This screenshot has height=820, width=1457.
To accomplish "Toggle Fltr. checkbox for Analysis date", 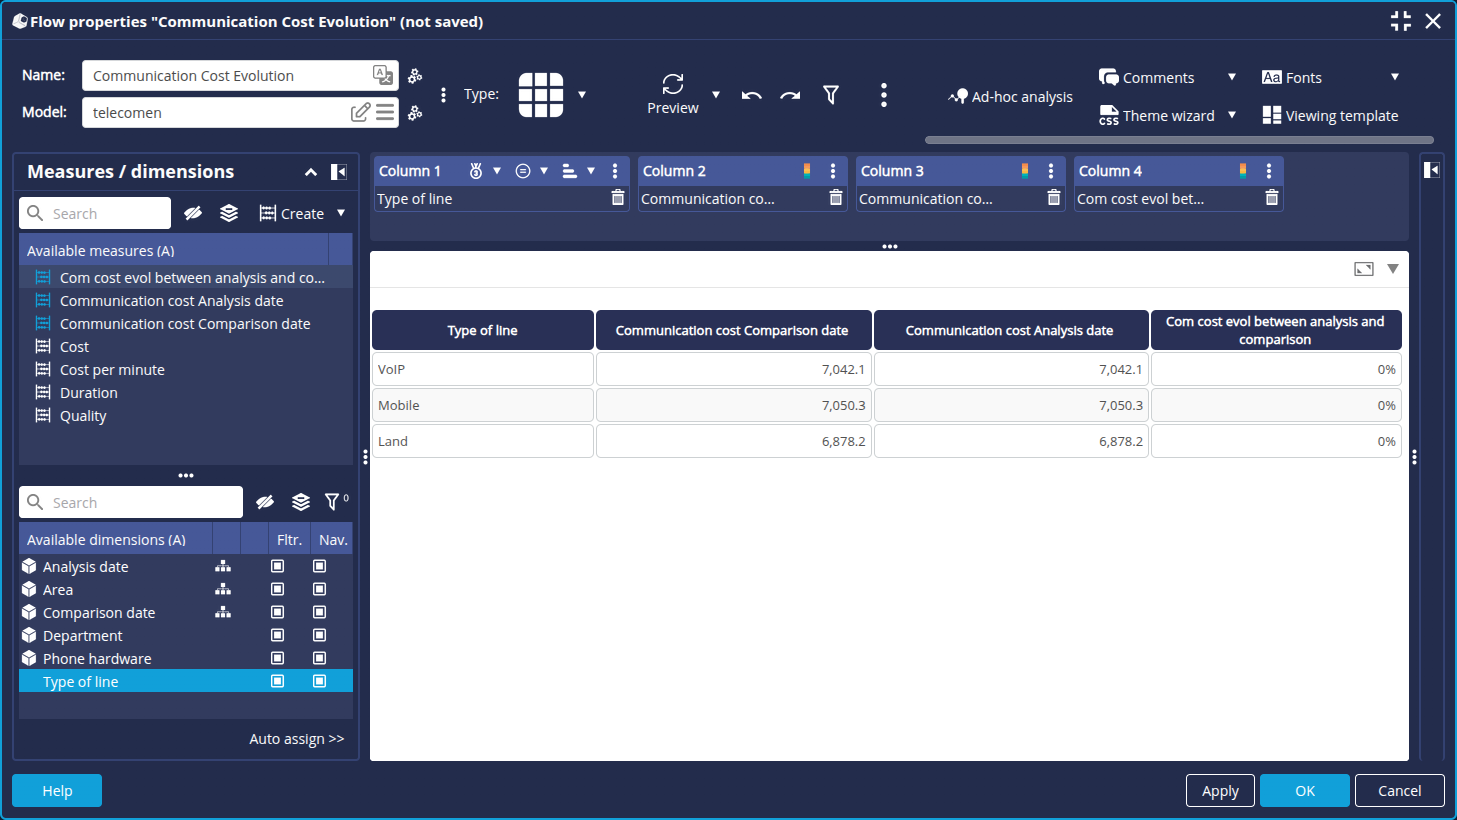I will 278,566.
